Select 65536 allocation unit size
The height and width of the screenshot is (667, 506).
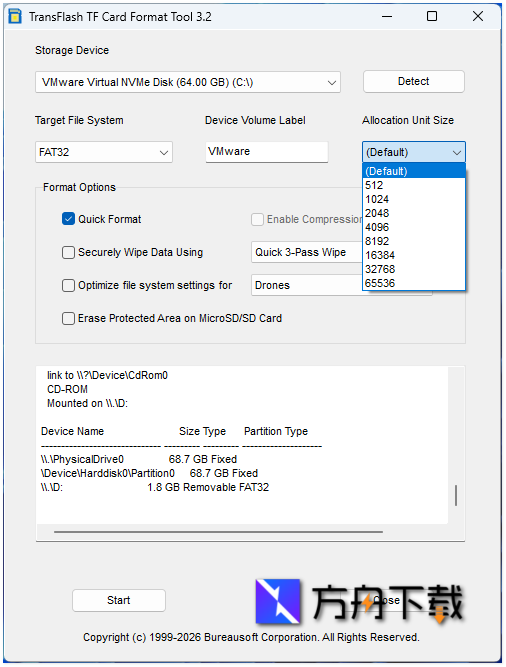(x=413, y=283)
